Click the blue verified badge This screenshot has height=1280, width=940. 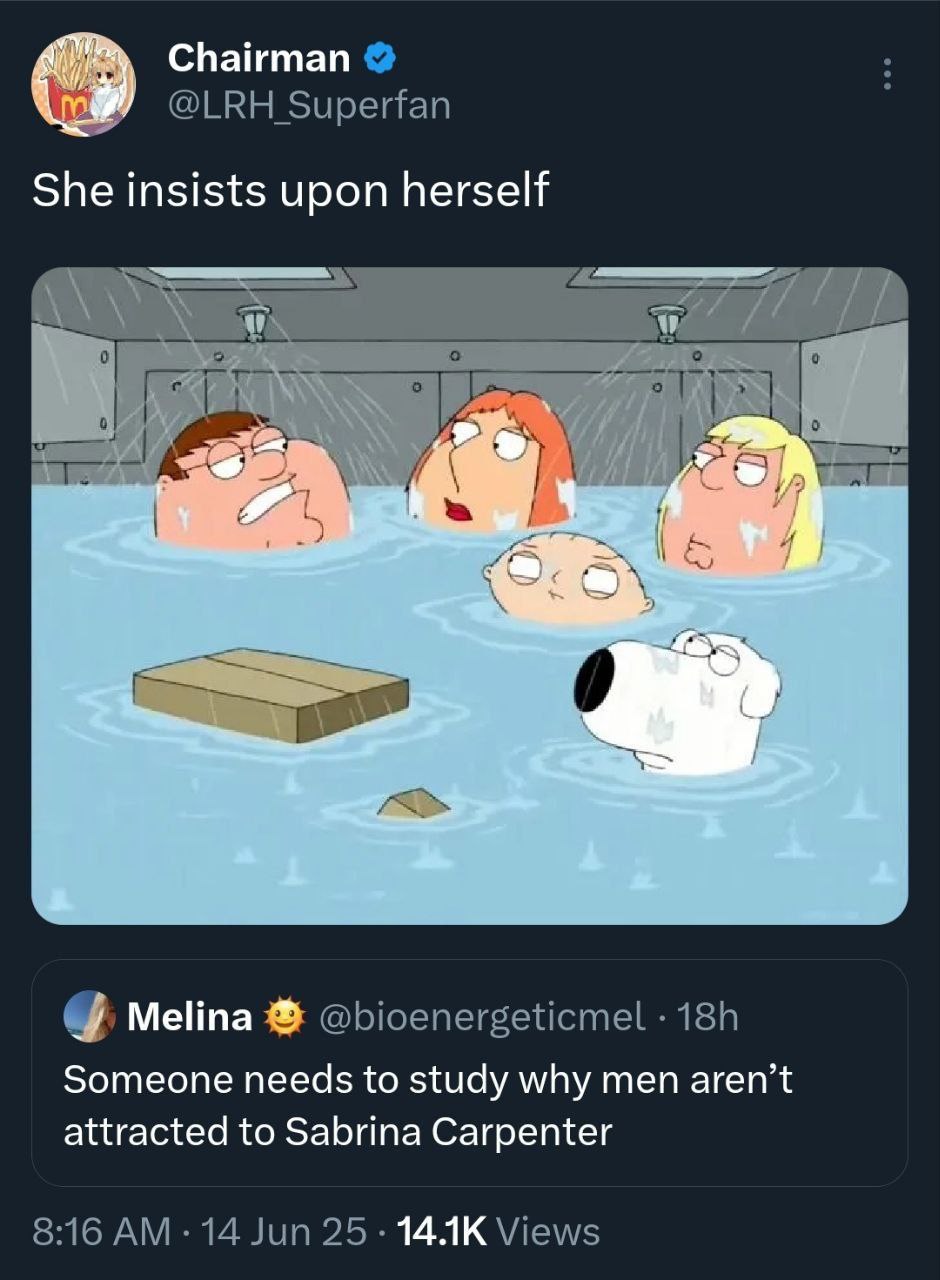pos(378,59)
